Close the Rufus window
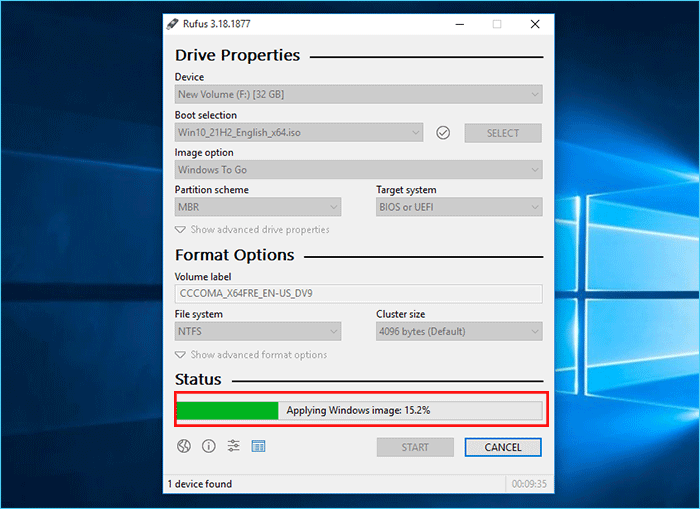This screenshot has width=700, height=509. pyautogui.click(x=535, y=24)
